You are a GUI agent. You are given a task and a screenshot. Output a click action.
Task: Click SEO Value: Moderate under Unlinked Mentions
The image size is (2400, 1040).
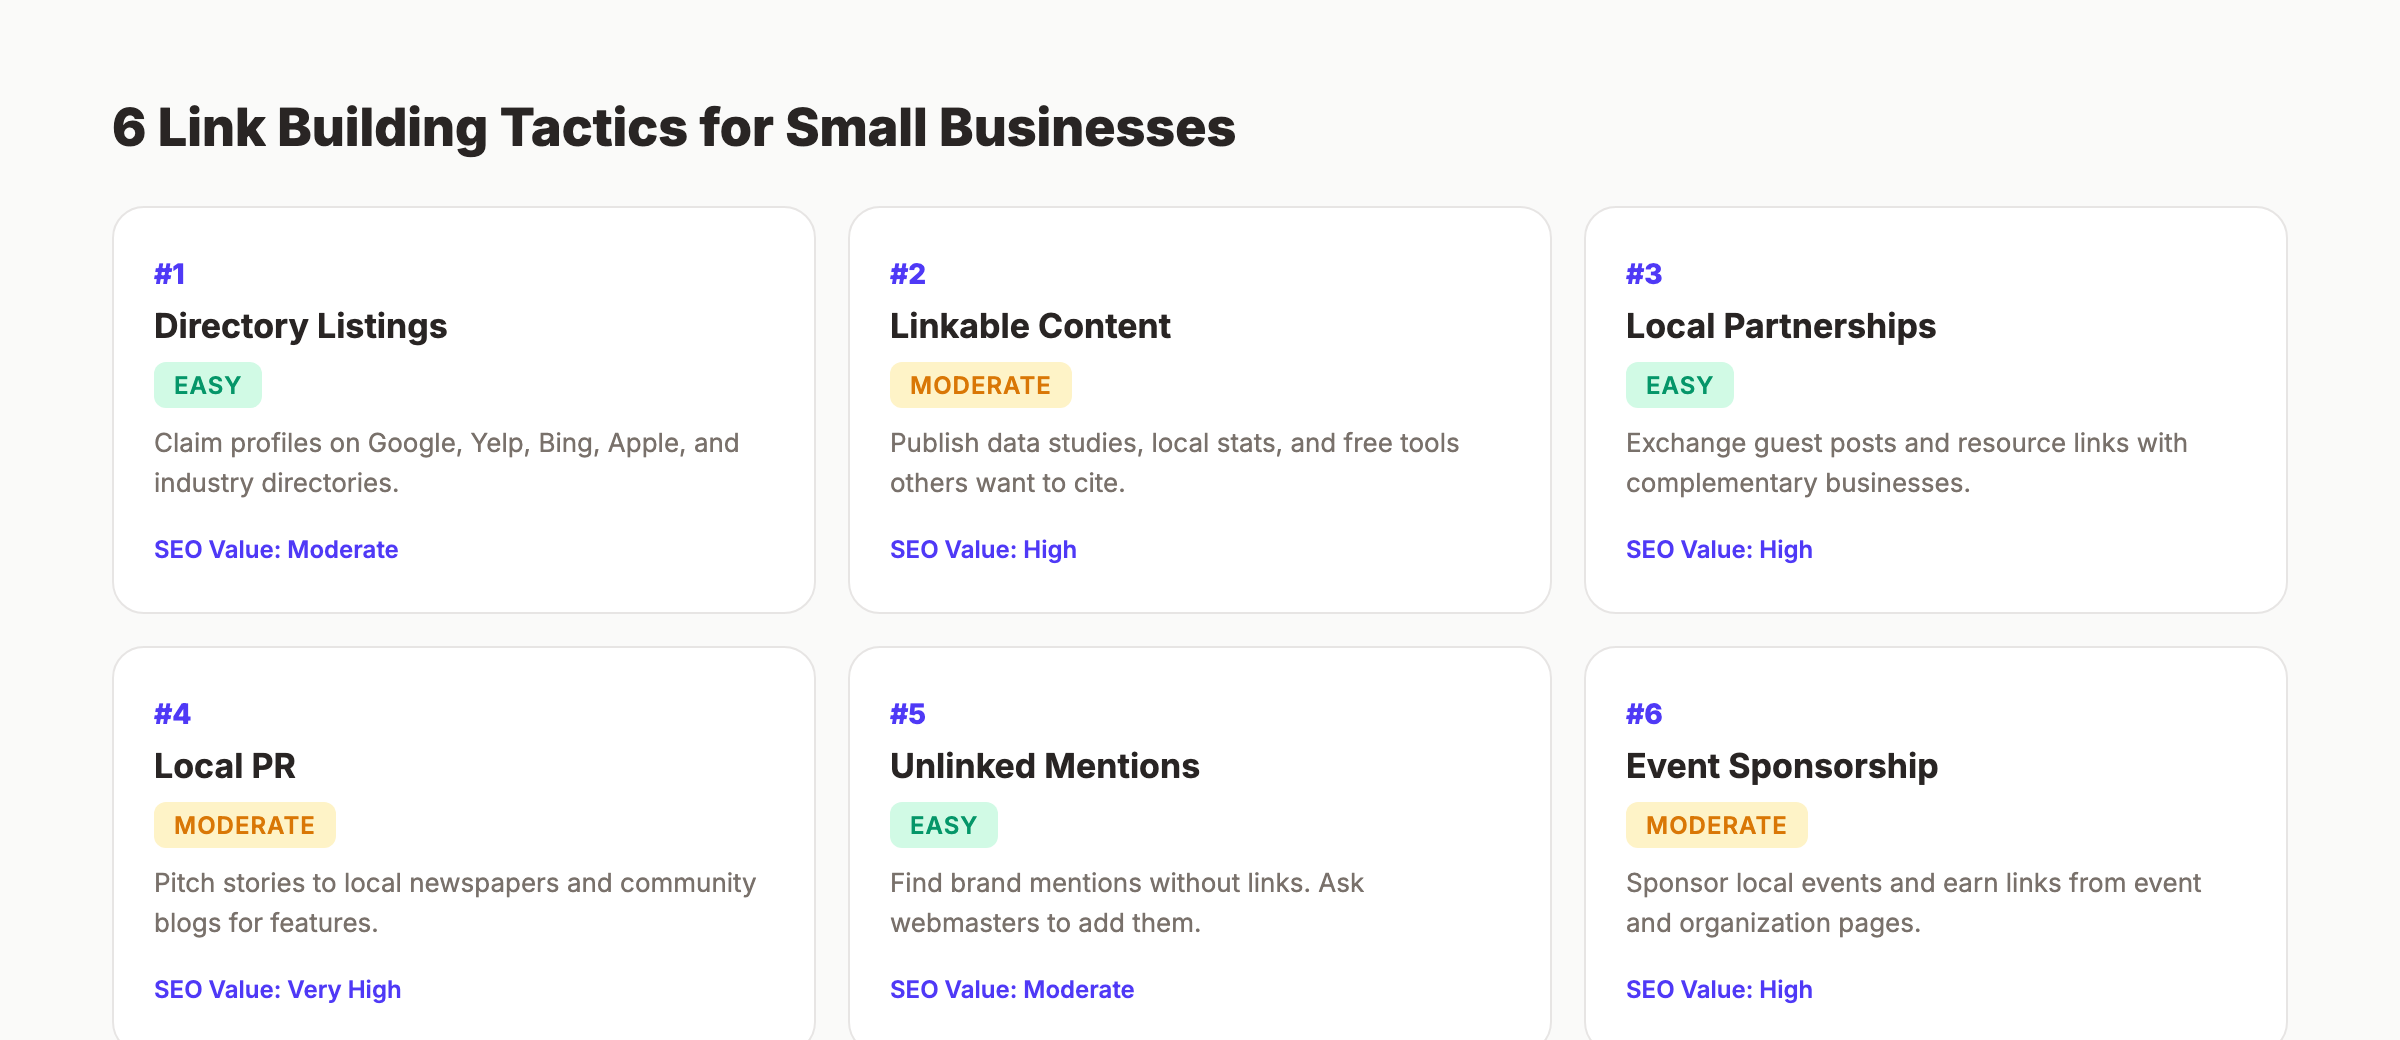coord(1012,989)
